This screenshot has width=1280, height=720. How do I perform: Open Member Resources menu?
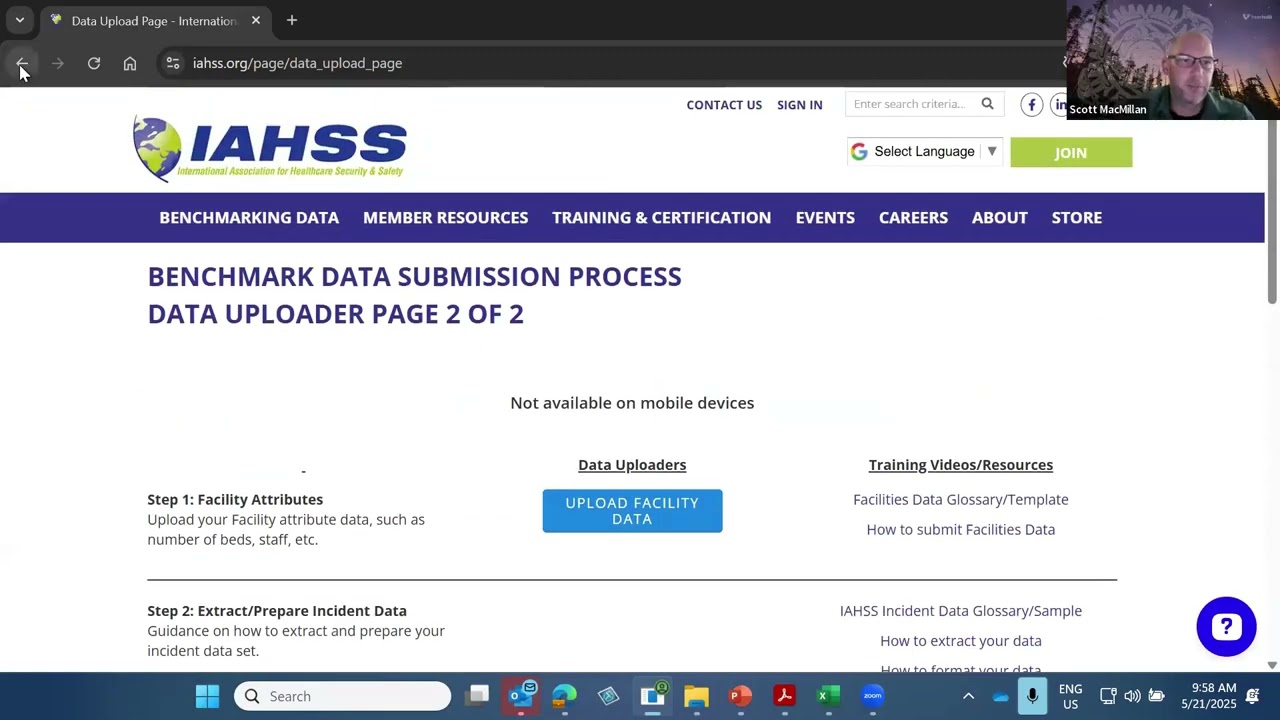pos(445,217)
